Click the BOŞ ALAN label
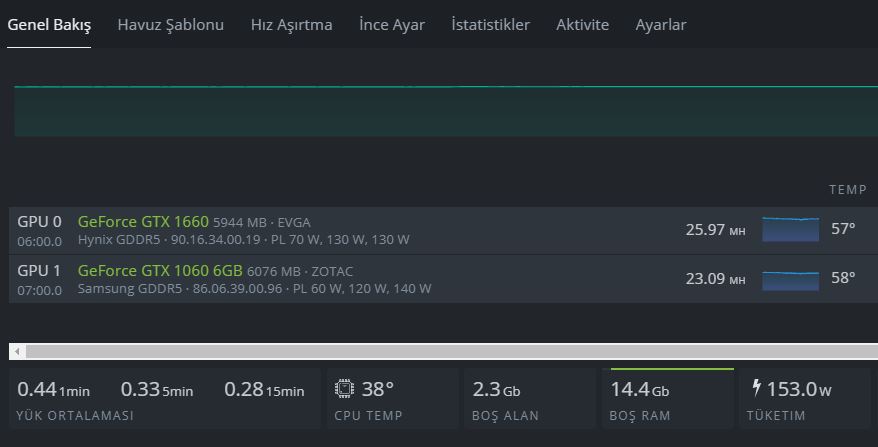The width and height of the screenshot is (878, 447). tap(505, 416)
